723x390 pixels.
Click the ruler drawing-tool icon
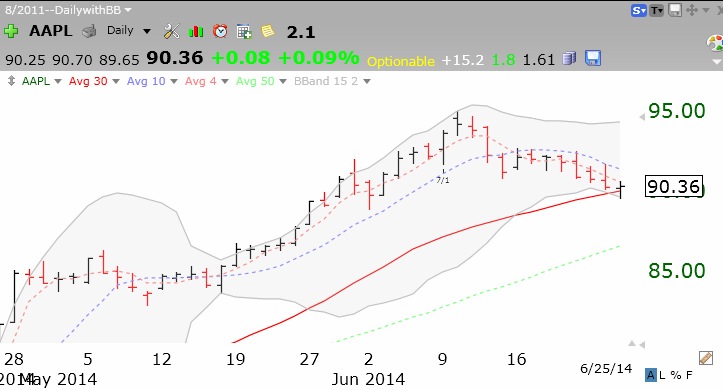click(706, 358)
